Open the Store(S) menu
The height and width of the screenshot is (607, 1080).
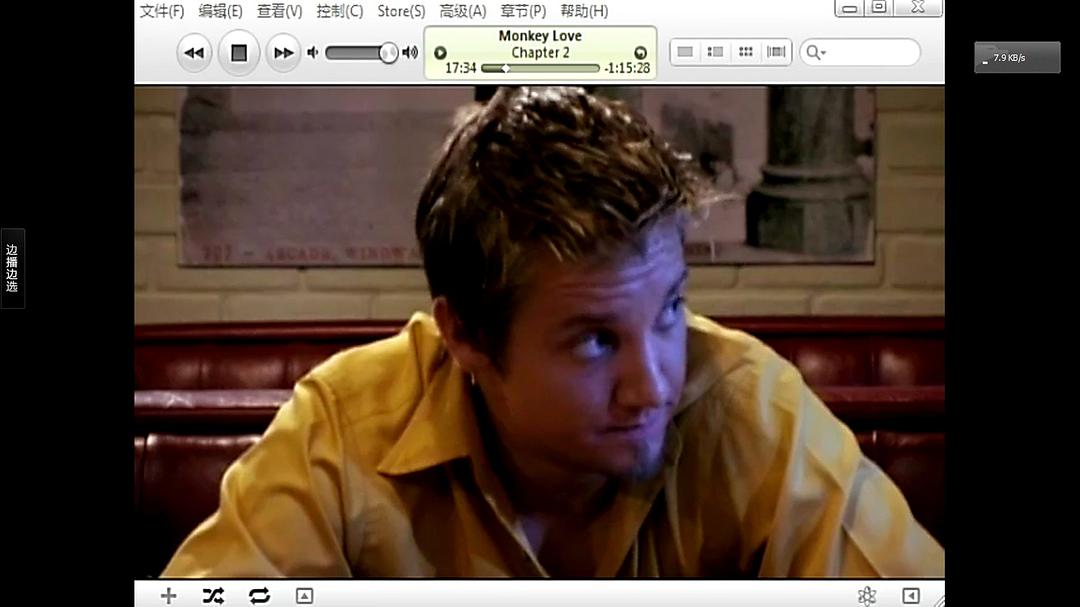(401, 11)
